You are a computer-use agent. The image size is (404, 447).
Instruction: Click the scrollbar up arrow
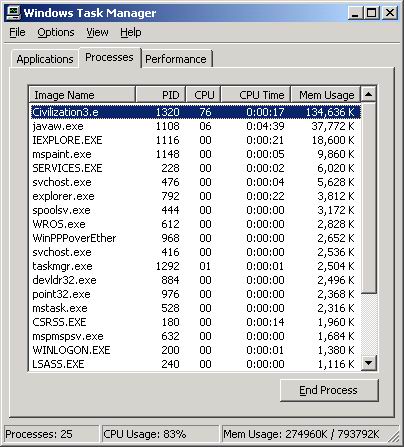click(x=368, y=94)
